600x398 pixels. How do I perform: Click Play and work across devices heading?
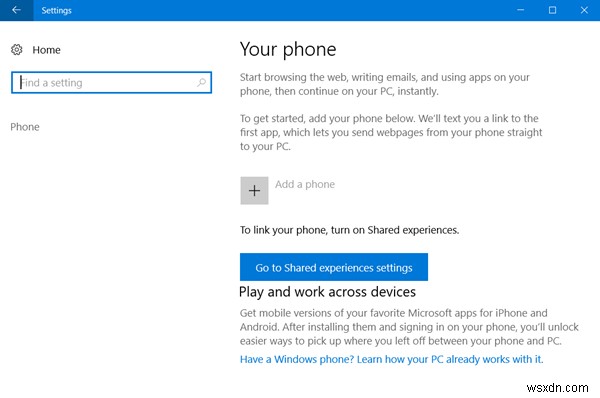pos(327,292)
